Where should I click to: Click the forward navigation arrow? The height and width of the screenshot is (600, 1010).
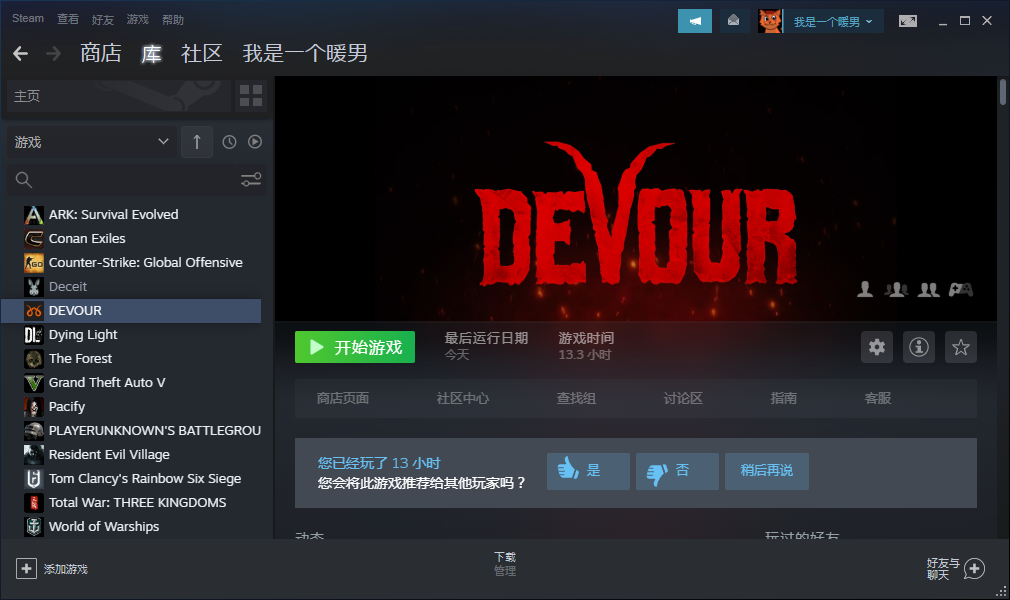(x=53, y=53)
